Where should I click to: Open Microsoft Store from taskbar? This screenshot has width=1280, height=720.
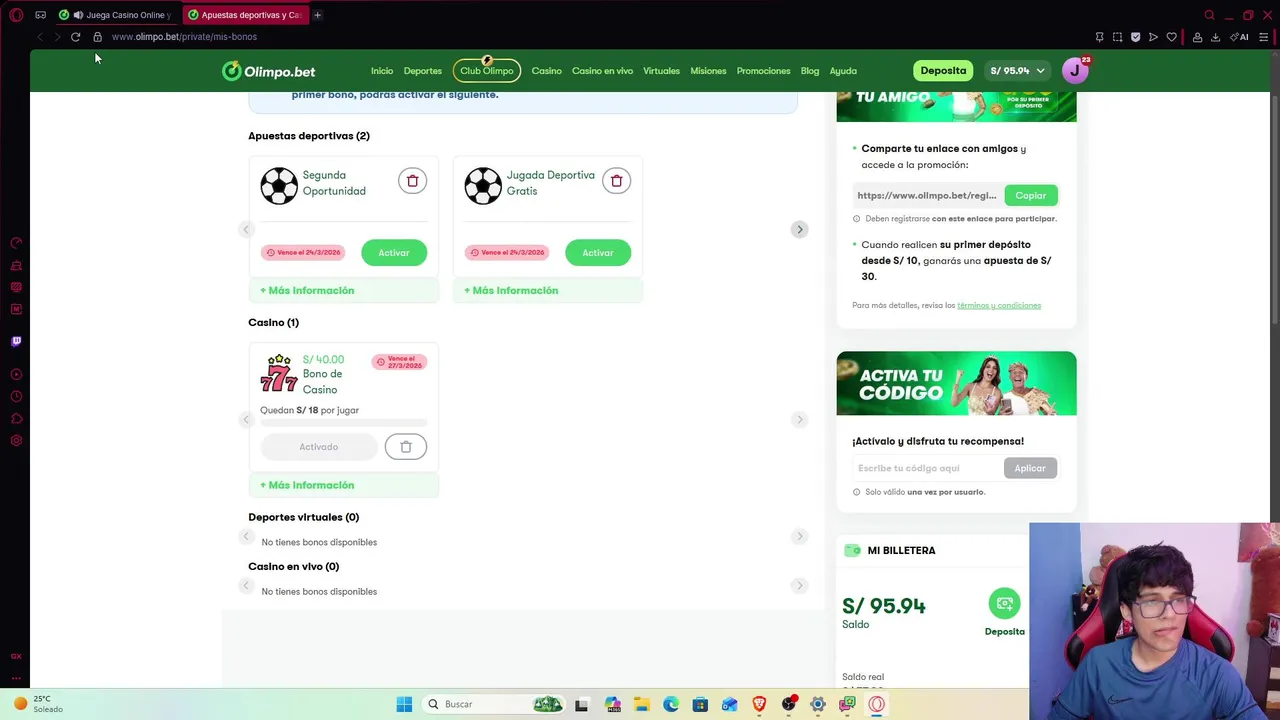(700, 704)
